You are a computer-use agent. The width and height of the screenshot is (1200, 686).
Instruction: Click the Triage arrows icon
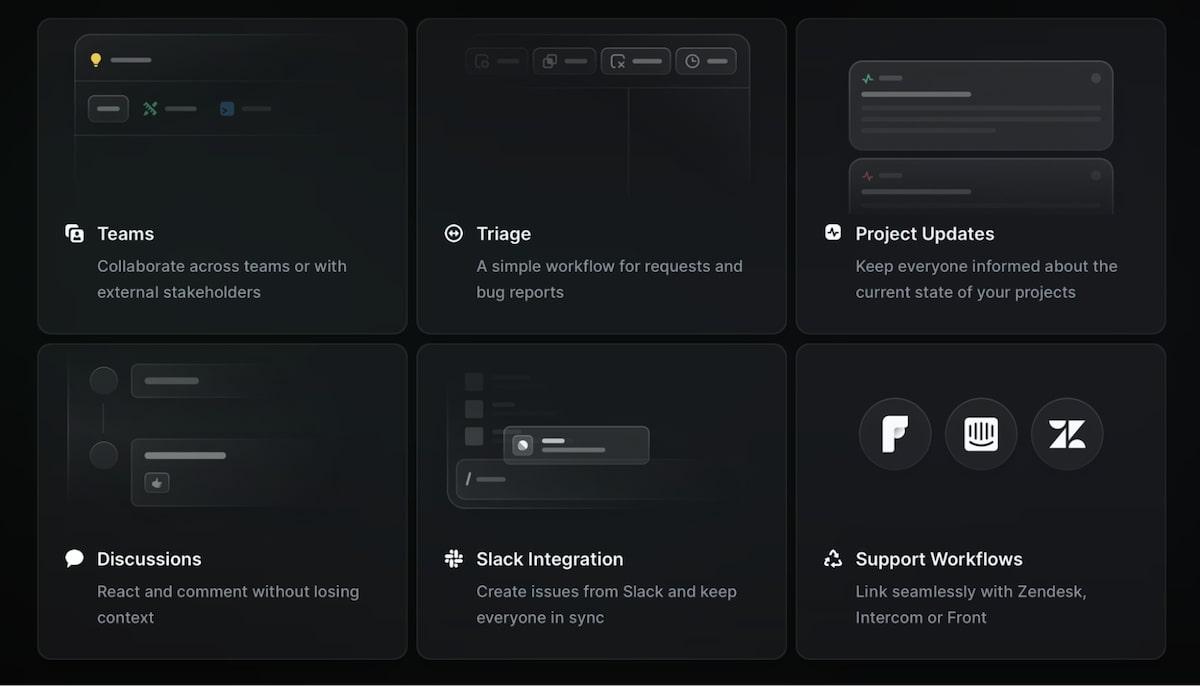pos(454,234)
